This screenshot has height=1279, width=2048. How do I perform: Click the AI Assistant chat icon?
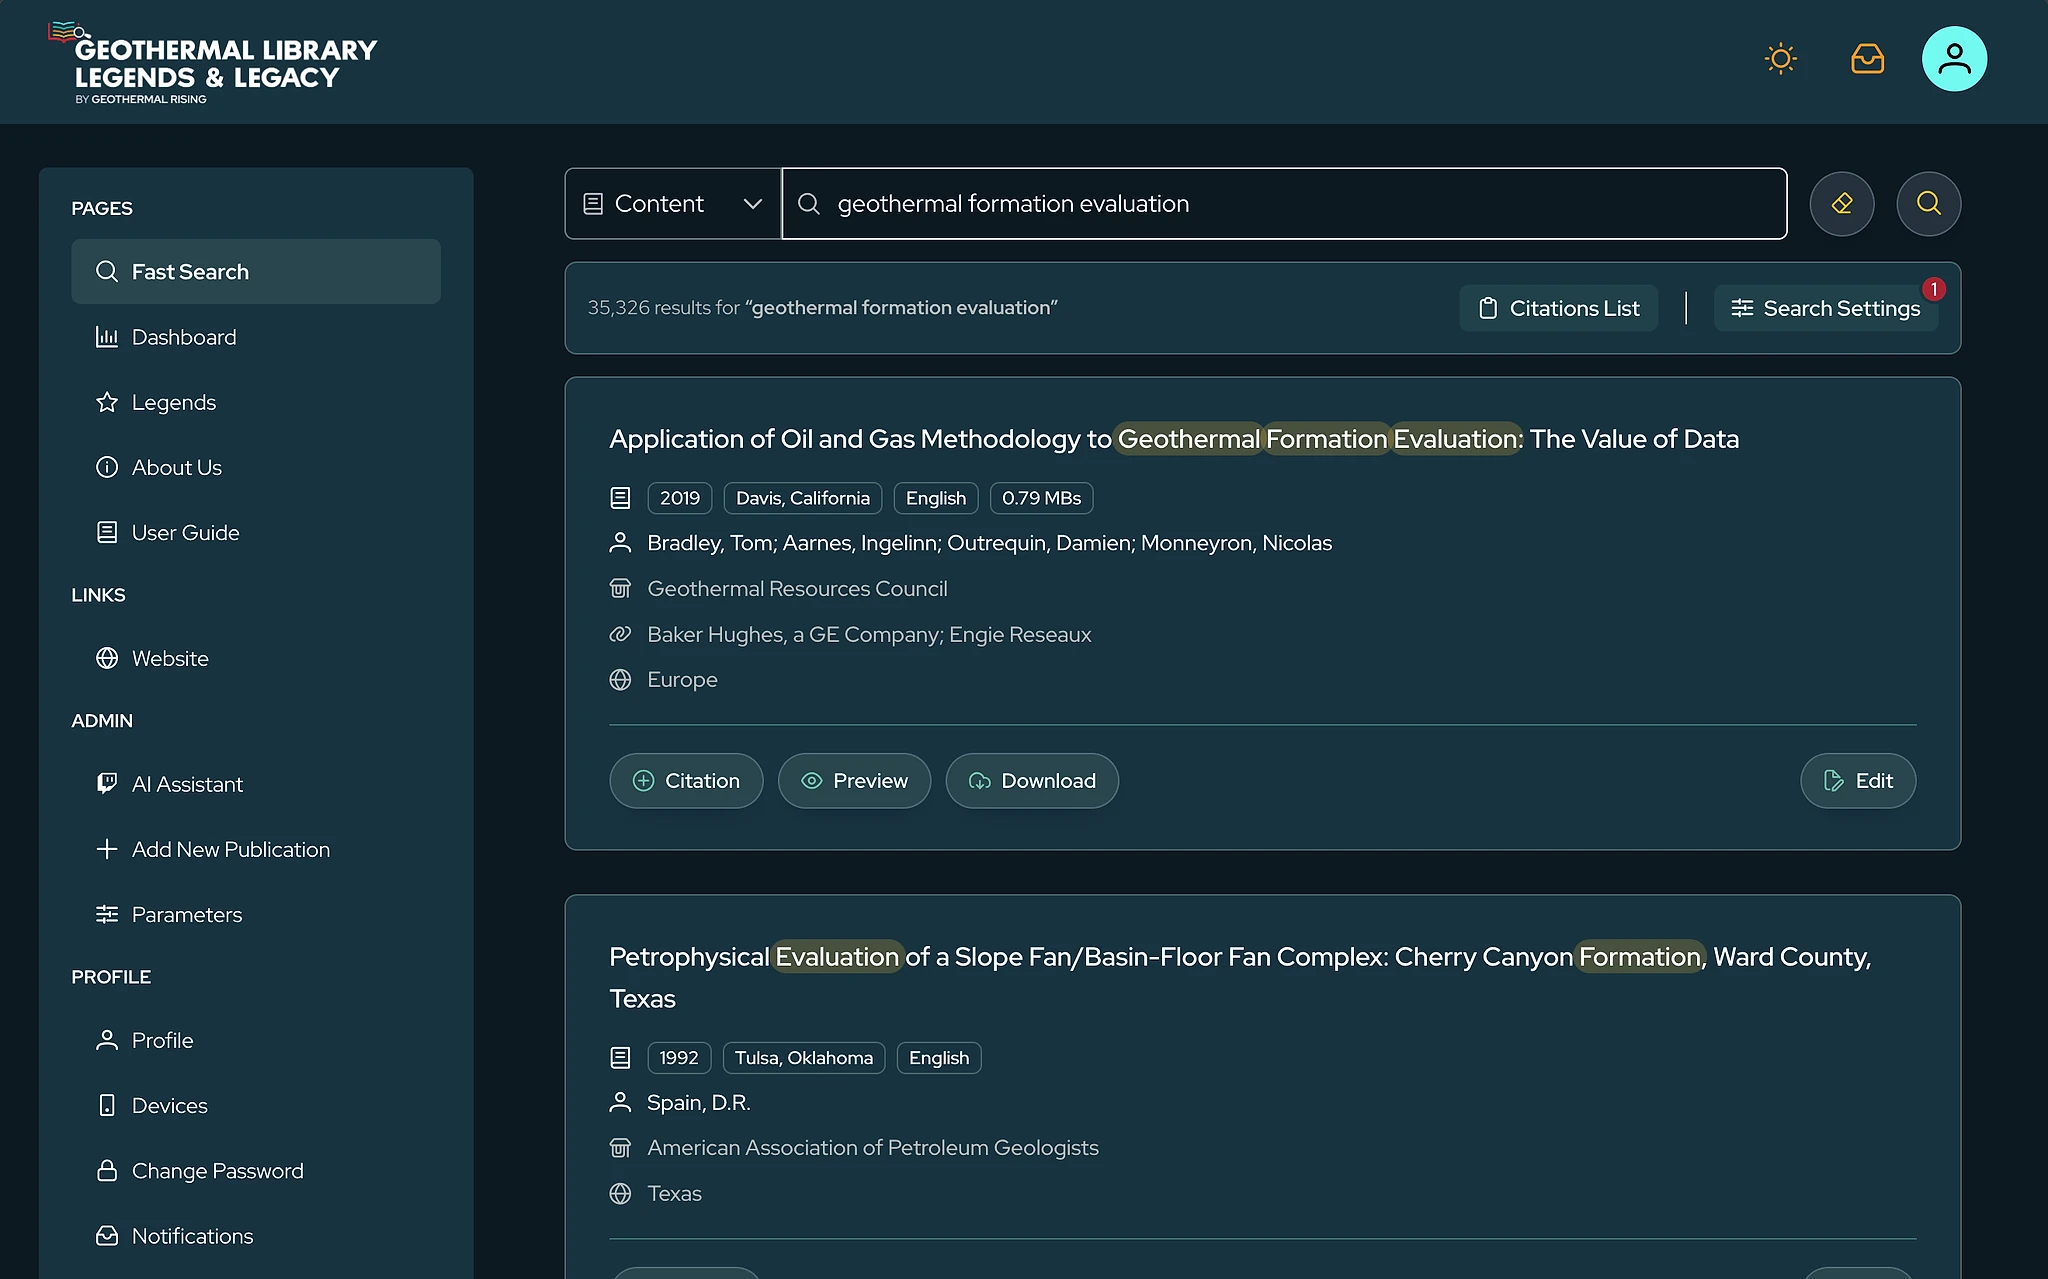tap(107, 784)
